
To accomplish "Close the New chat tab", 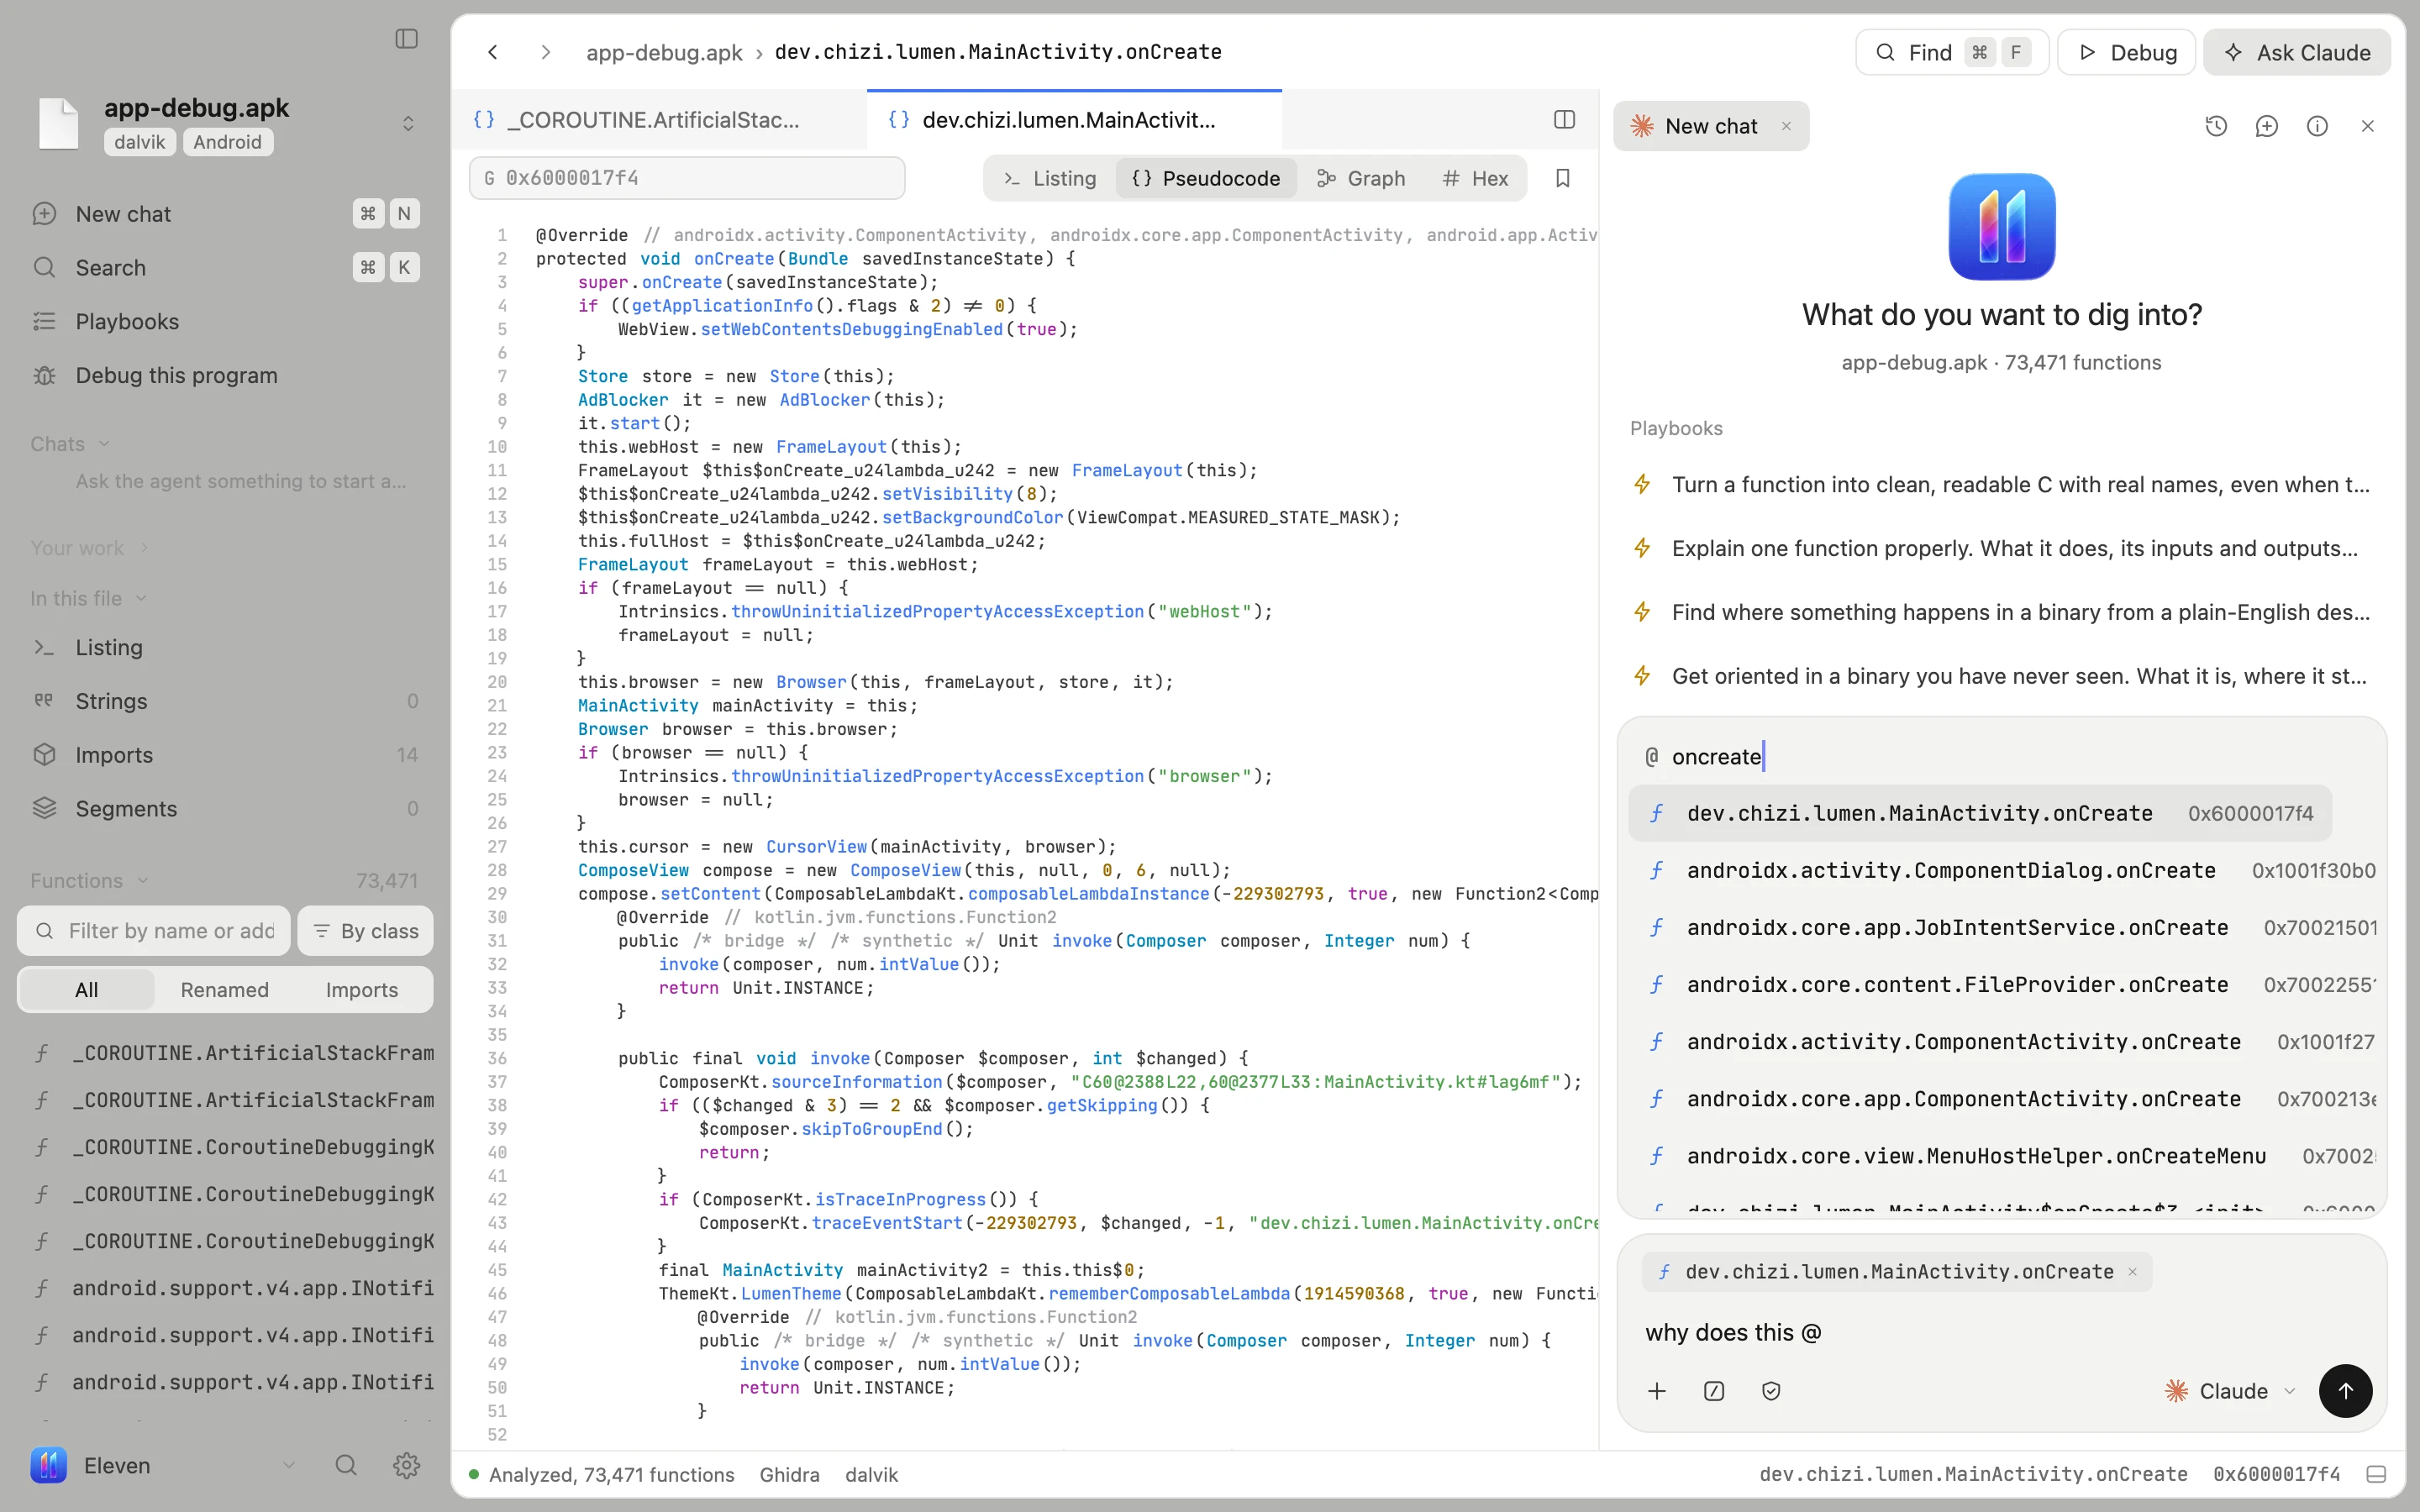I will (x=1786, y=126).
